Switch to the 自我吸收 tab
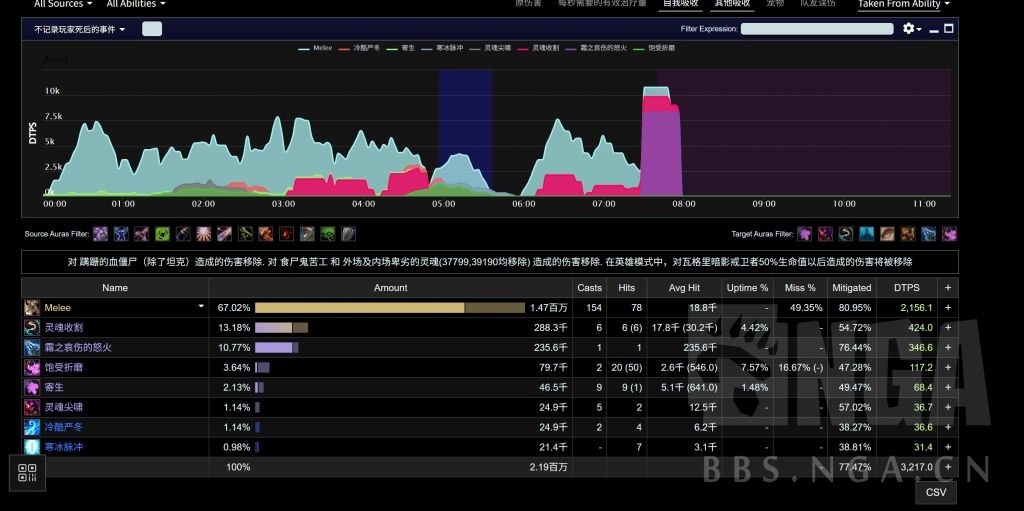The width and height of the screenshot is (1024, 511). [x=680, y=4]
